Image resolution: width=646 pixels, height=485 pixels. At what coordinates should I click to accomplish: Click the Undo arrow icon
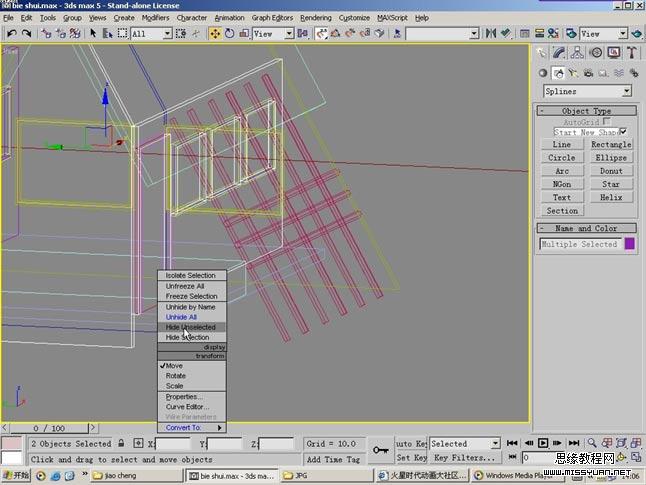pos(12,33)
